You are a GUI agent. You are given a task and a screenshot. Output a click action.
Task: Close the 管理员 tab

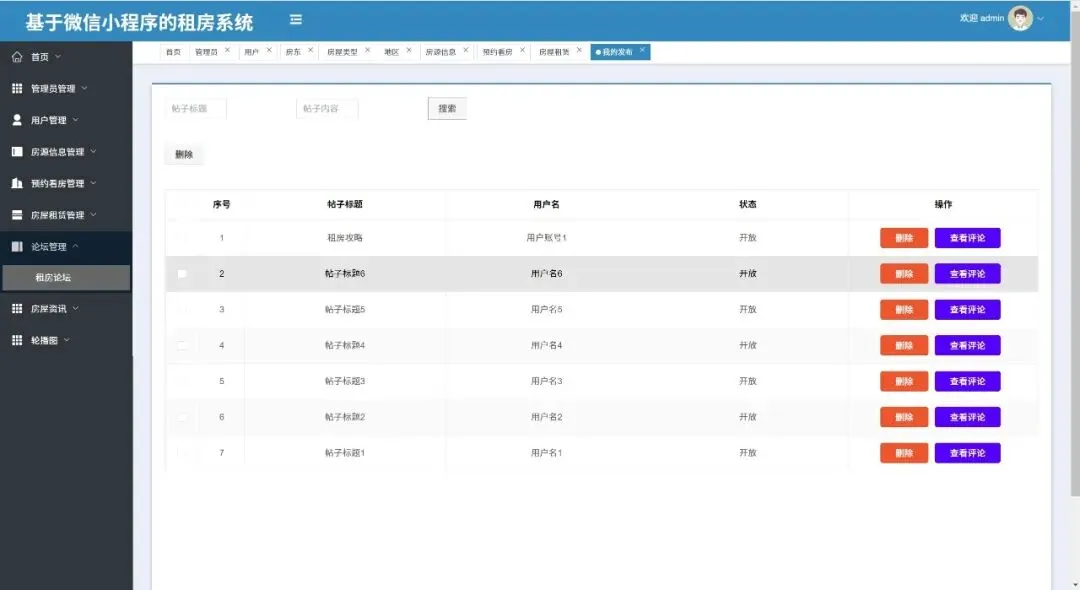[x=227, y=50]
